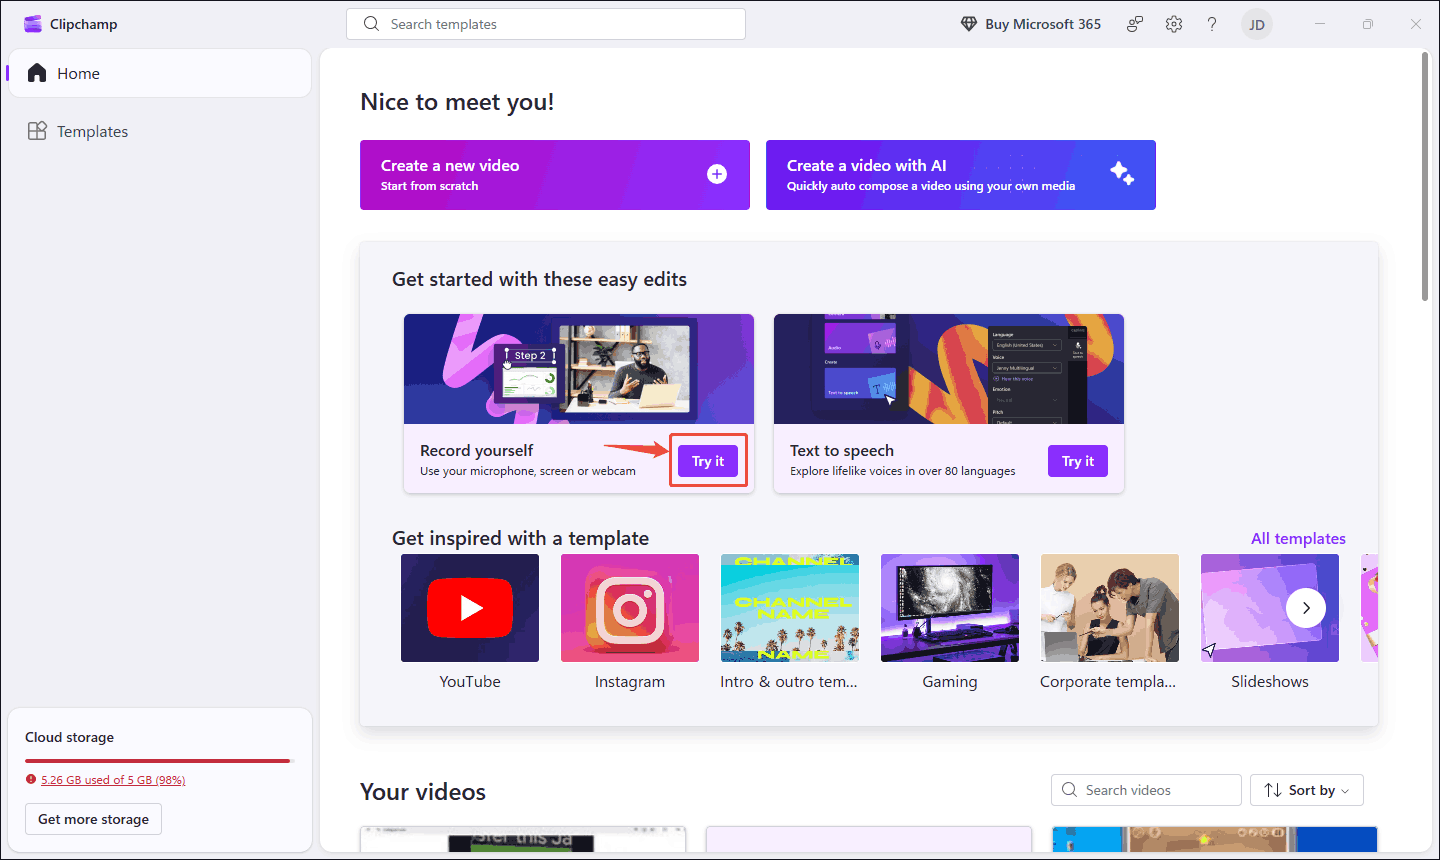Viewport: 1440px width, 860px height.
Task: Open the YouTube template thumbnail
Action: (469, 607)
